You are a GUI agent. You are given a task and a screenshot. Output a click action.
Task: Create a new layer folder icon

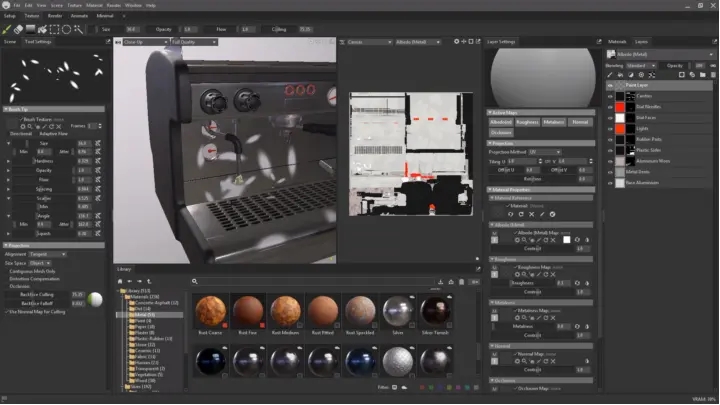(x=703, y=75)
